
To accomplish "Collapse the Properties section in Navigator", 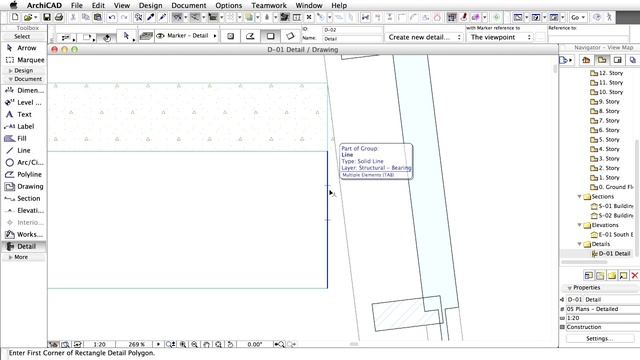I will (569, 288).
